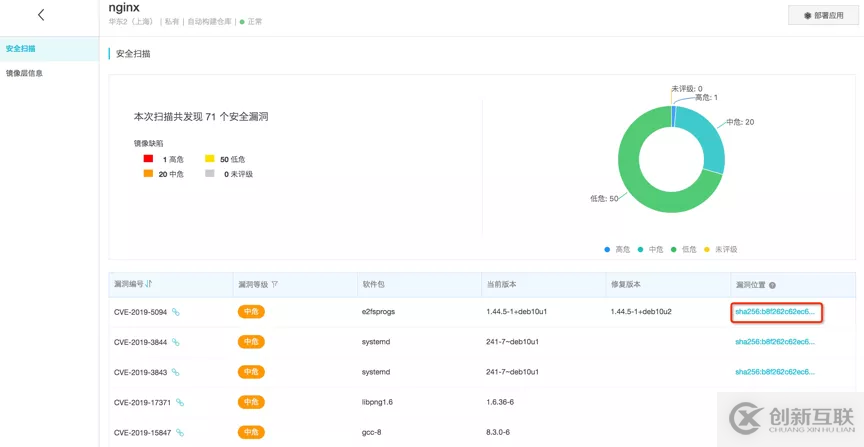Click the 1.44.5-1+deb10u2 fixed version cell

point(641,311)
